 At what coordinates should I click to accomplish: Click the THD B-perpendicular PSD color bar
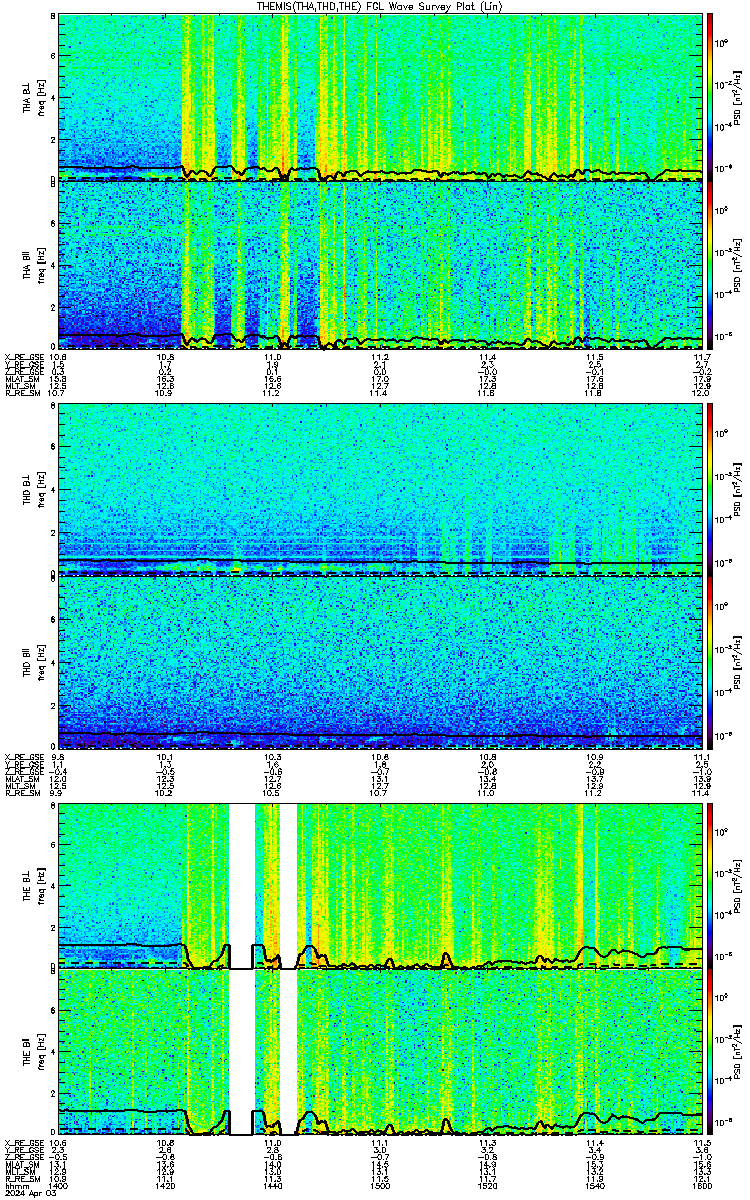(711, 490)
